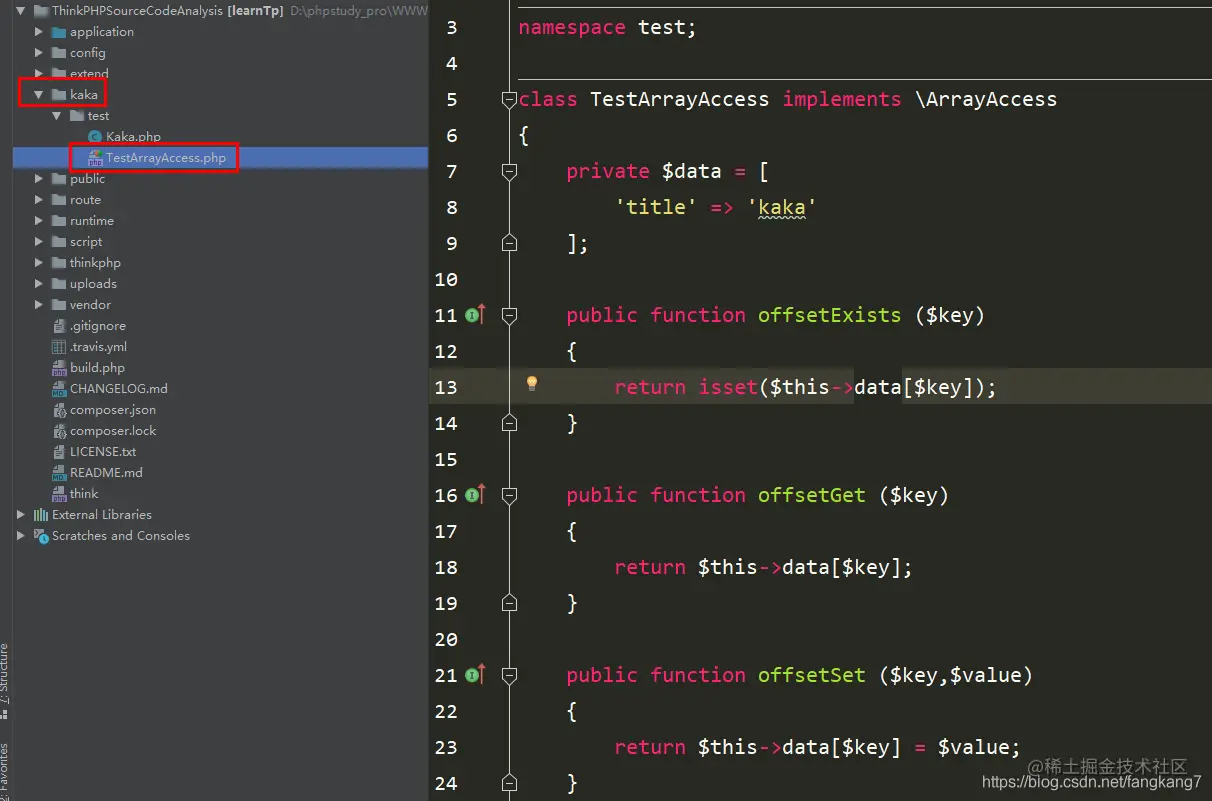Collapse the test folder arrow
Image resolution: width=1212 pixels, height=801 pixels.
[x=57, y=116]
